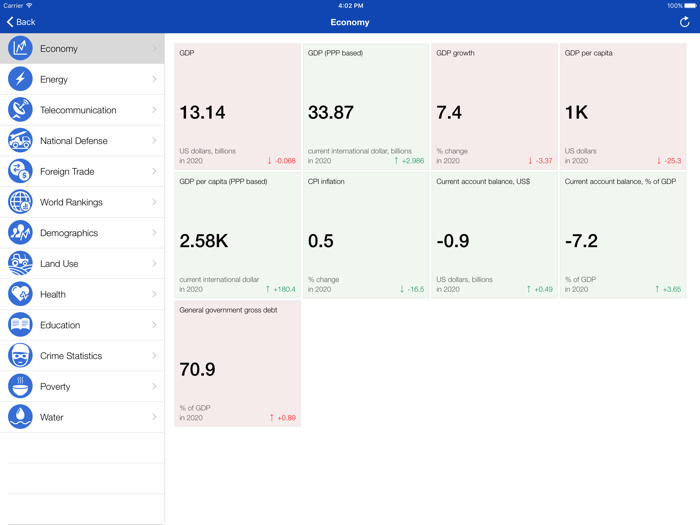Expand the Telecommunication row chevron
This screenshot has width=700, height=525.
154,110
